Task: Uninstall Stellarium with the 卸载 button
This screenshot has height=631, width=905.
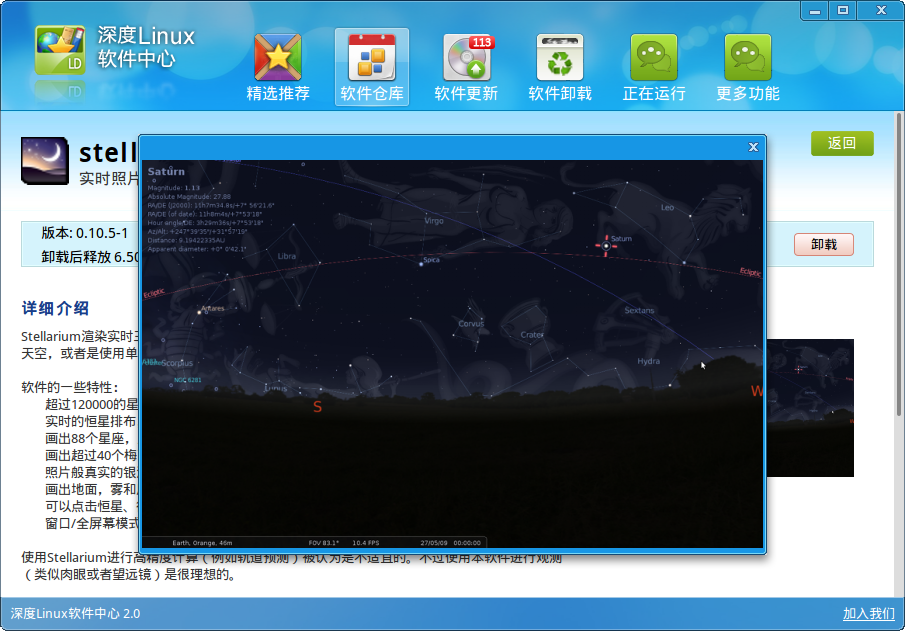Action: coord(824,244)
